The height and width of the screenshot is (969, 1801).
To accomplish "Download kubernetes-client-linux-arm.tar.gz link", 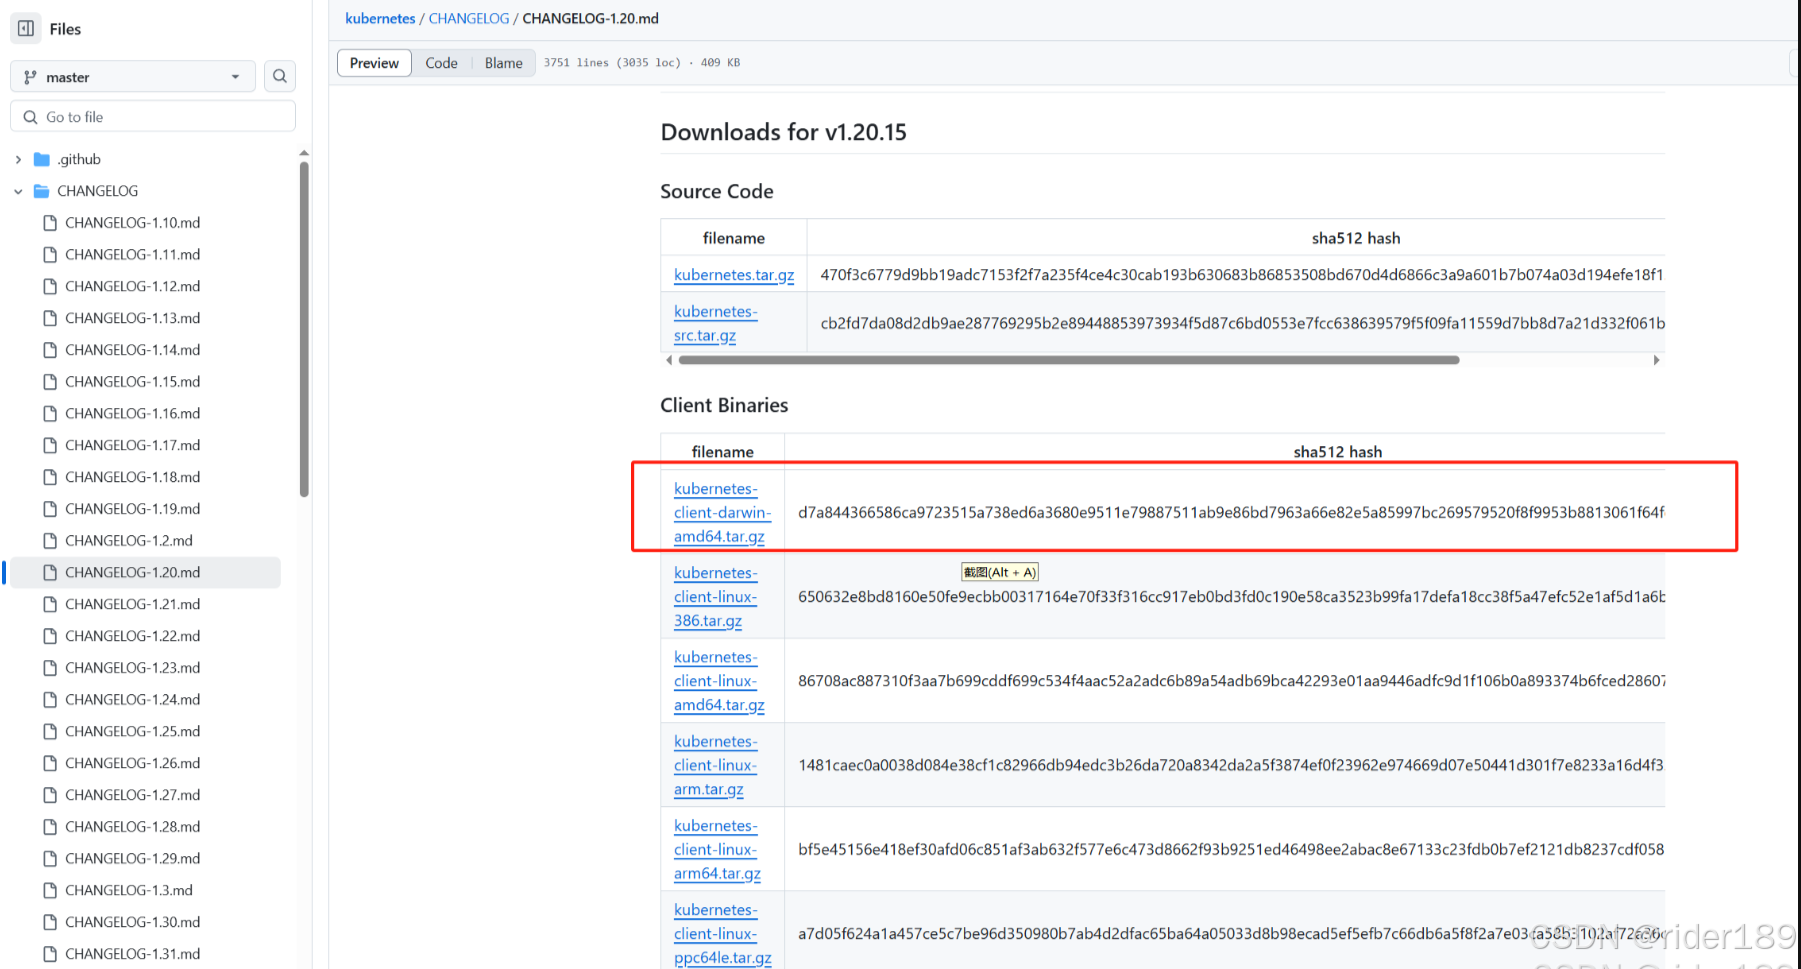I will [716, 765].
